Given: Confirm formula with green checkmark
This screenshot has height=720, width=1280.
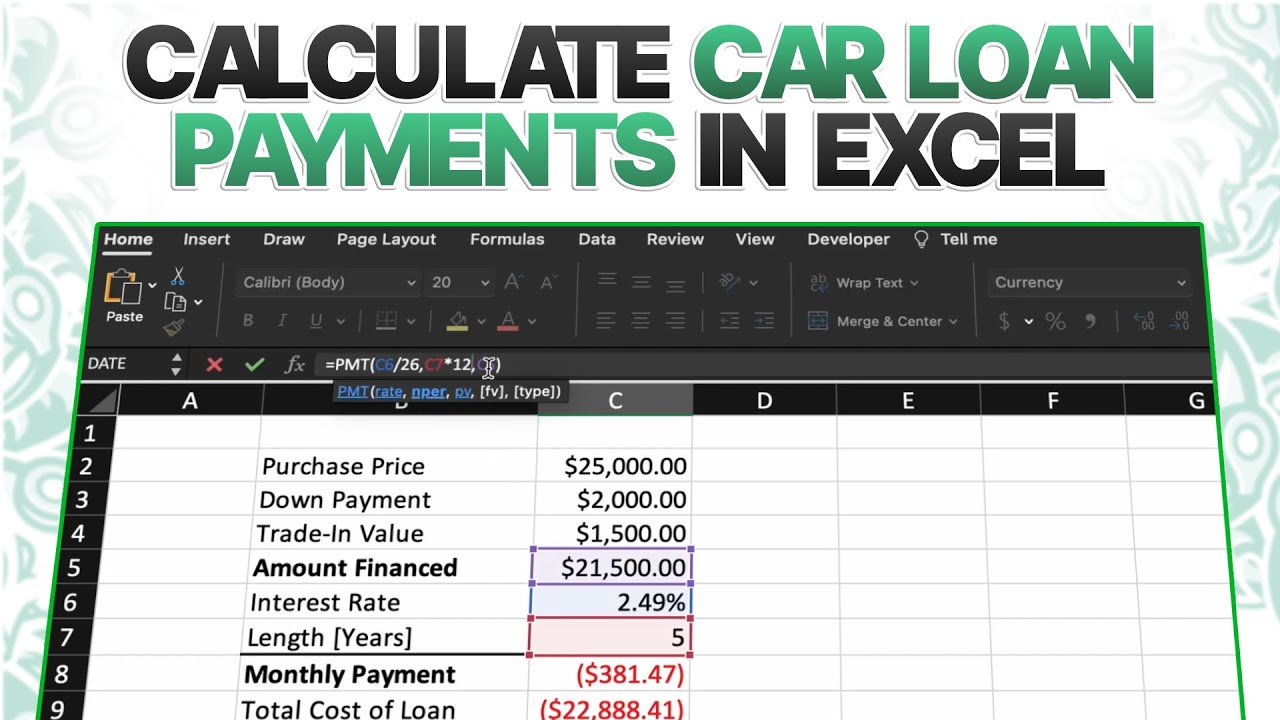Looking at the screenshot, I should click(x=254, y=364).
